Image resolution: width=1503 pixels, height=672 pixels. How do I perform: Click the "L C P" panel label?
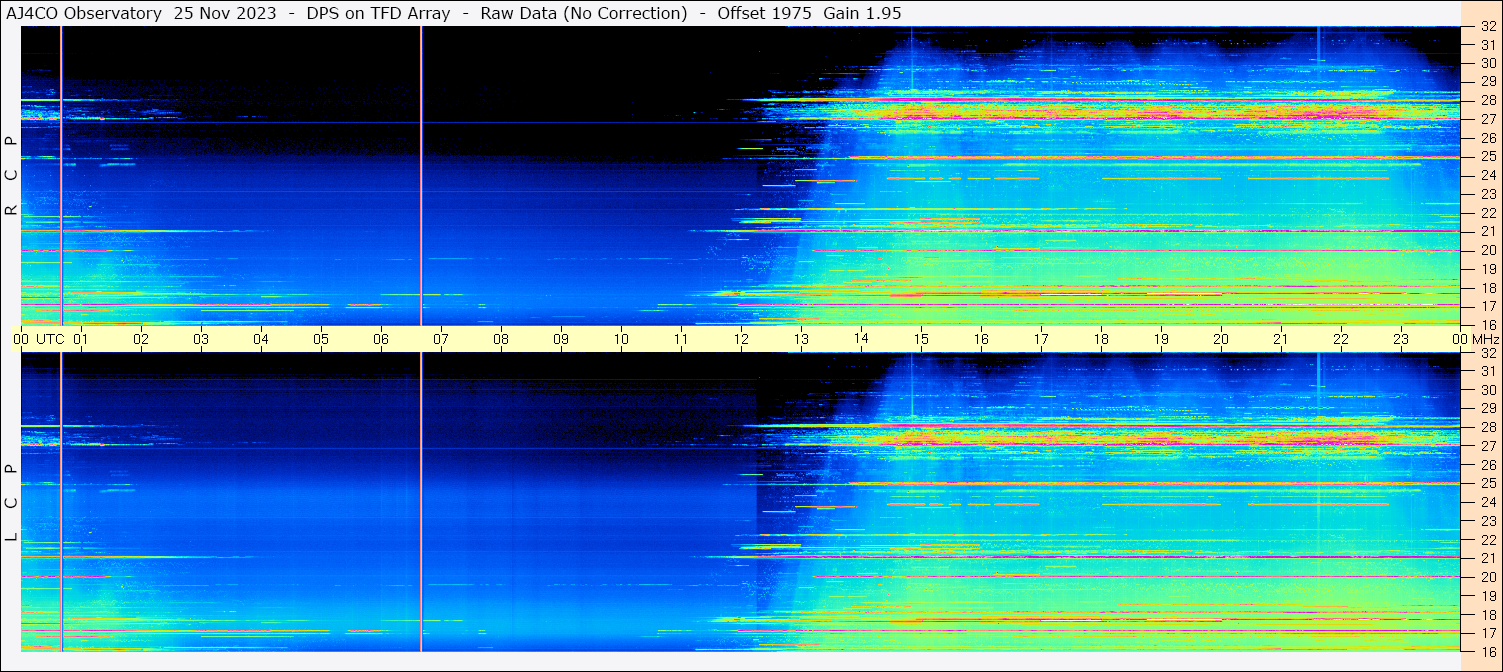(x=11, y=503)
